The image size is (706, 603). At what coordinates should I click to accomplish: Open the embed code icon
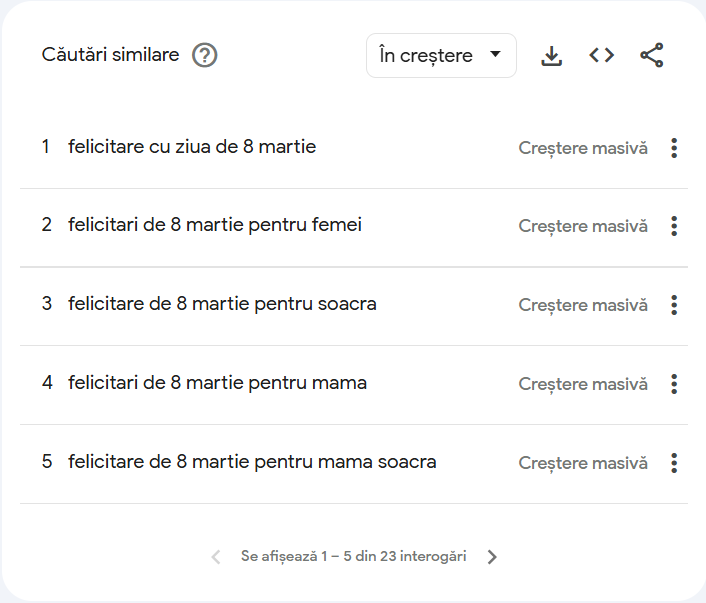pos(602,55)
